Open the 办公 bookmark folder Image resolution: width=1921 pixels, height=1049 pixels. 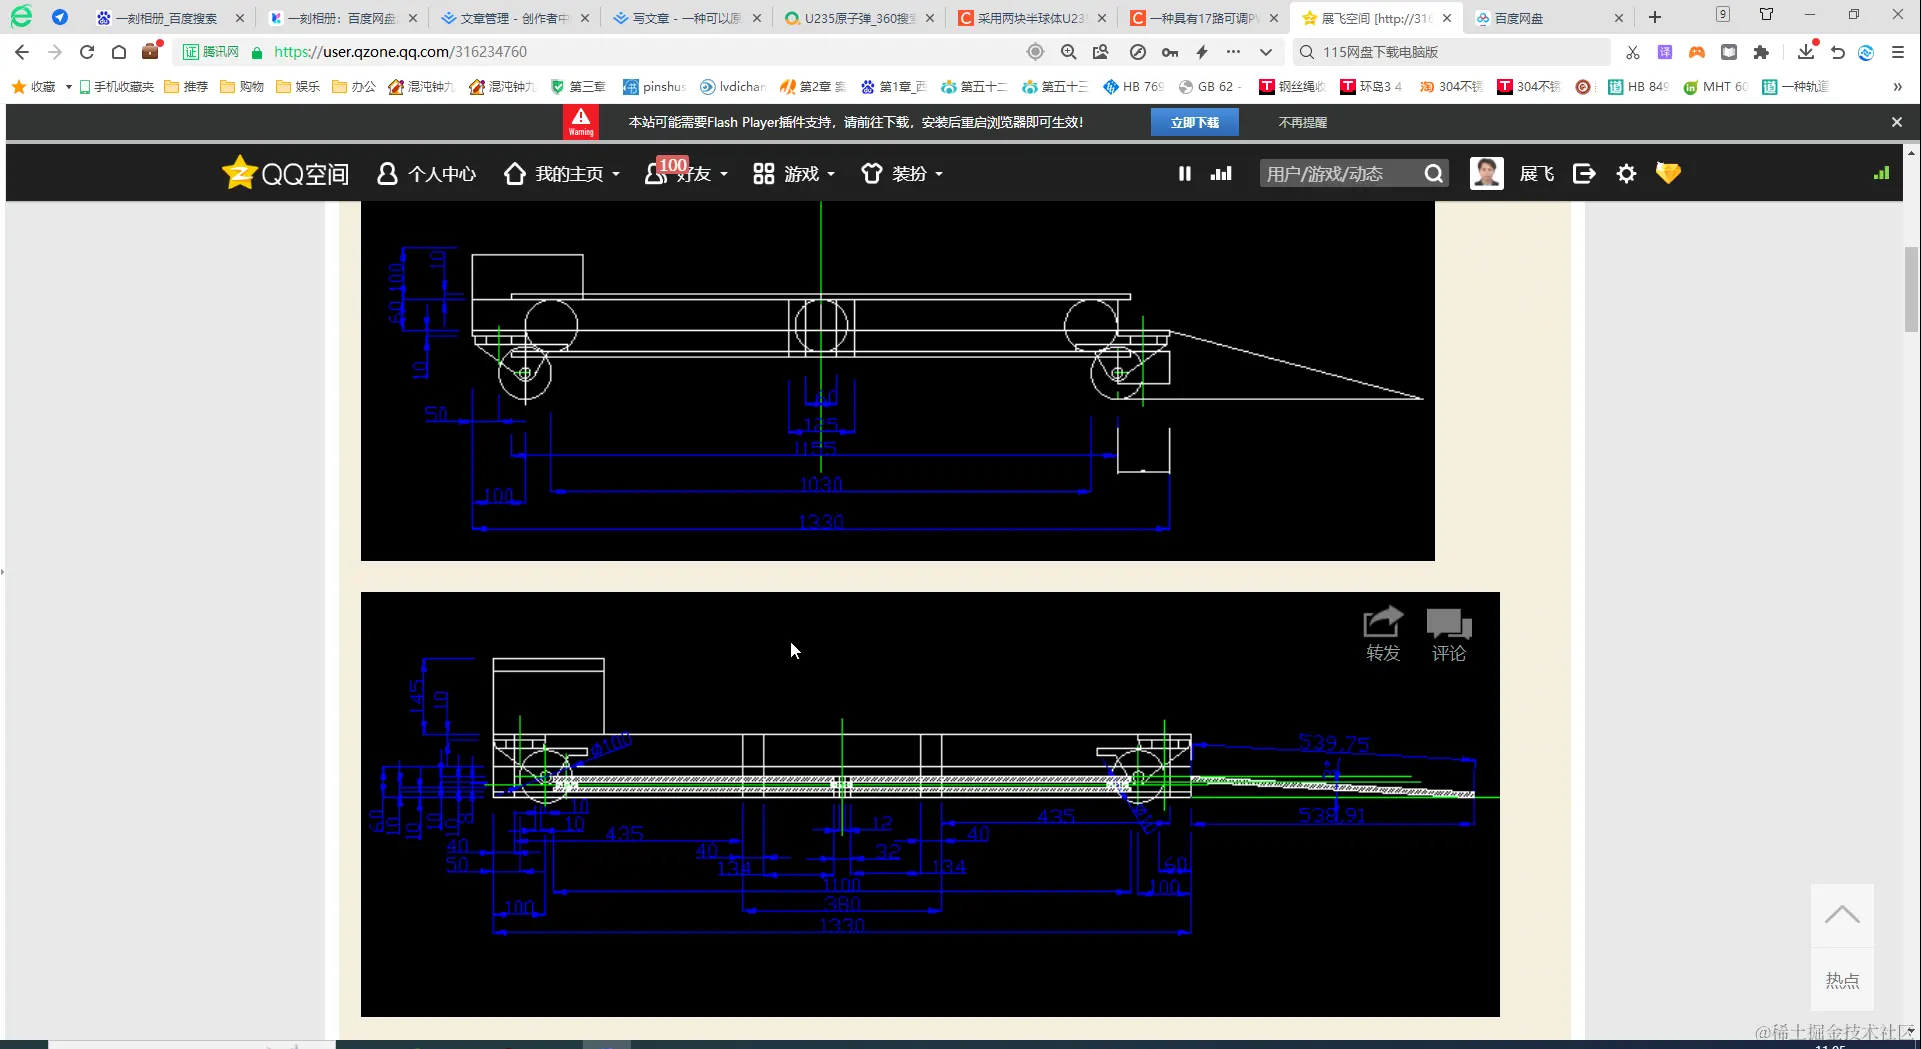click(x=354, y=87)
